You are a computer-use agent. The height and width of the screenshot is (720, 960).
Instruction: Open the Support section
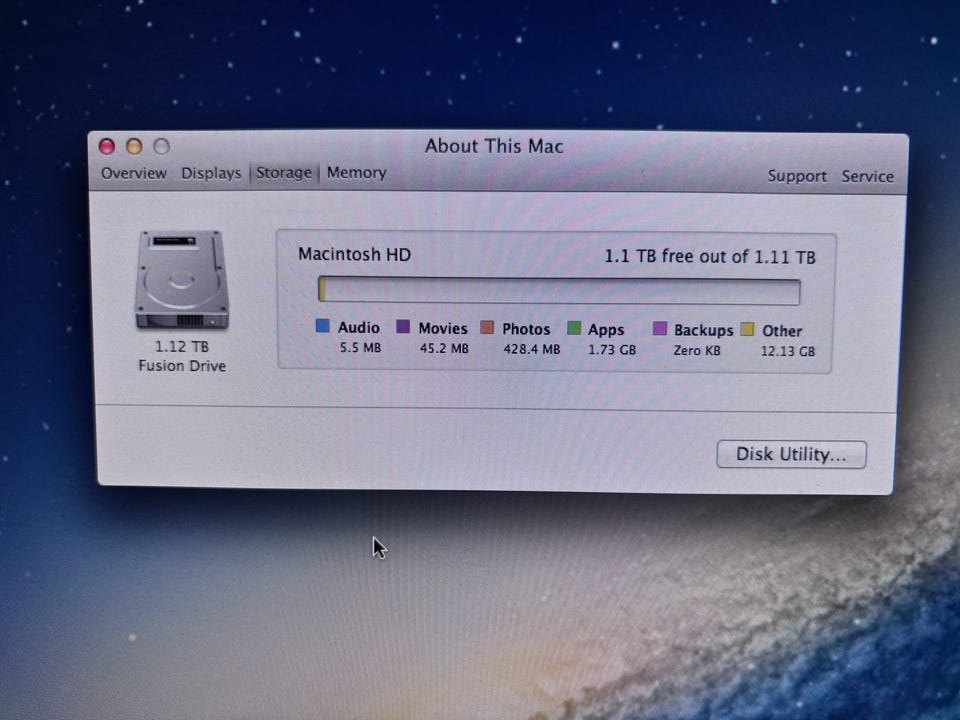tap(797, 176)
